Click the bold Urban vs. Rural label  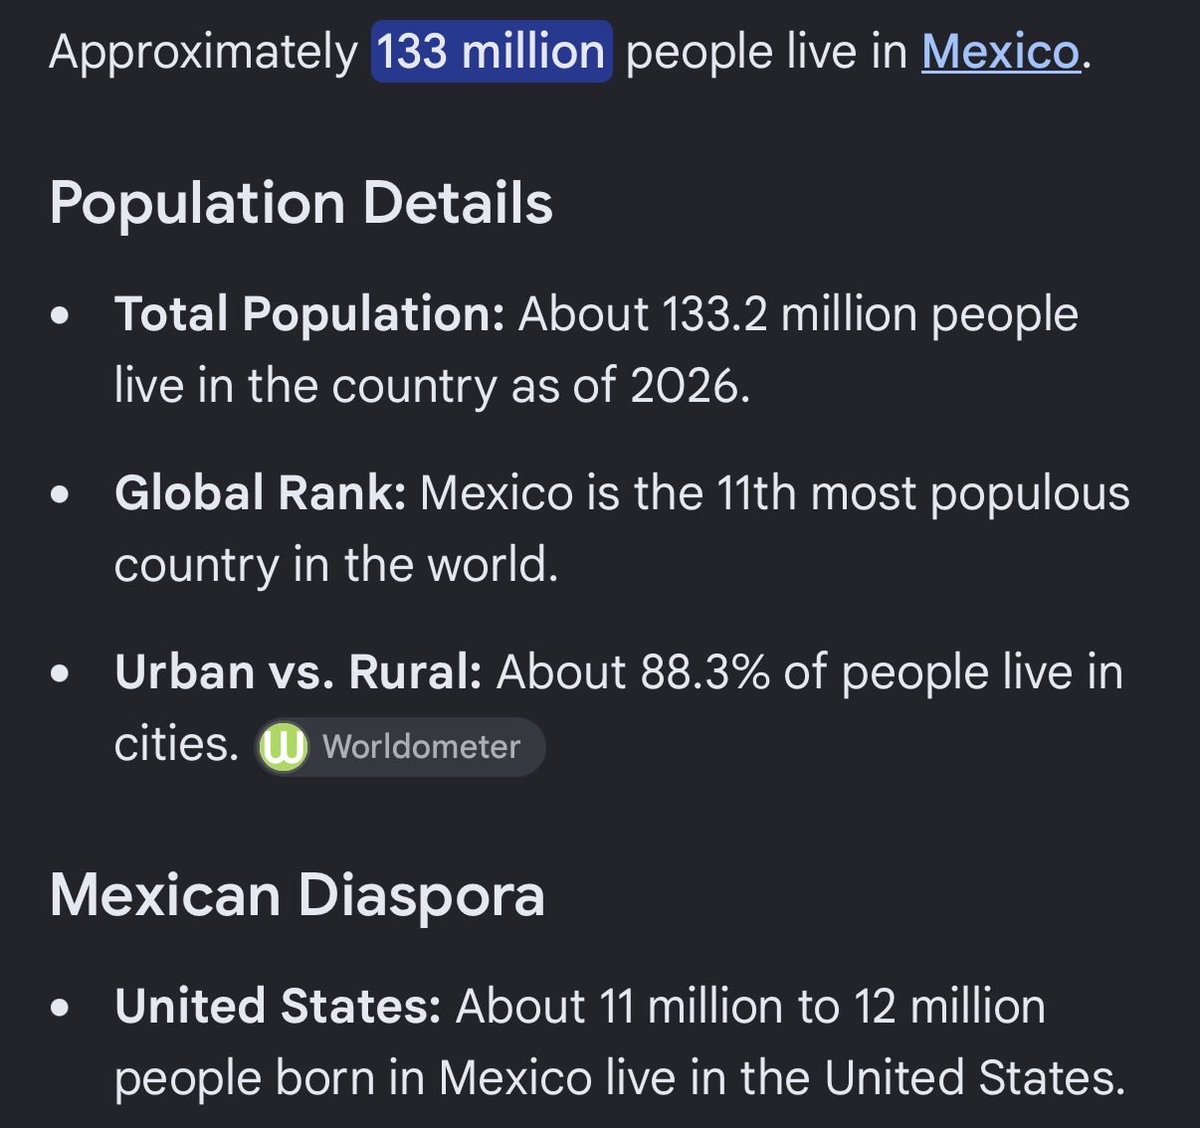(299, 672)
